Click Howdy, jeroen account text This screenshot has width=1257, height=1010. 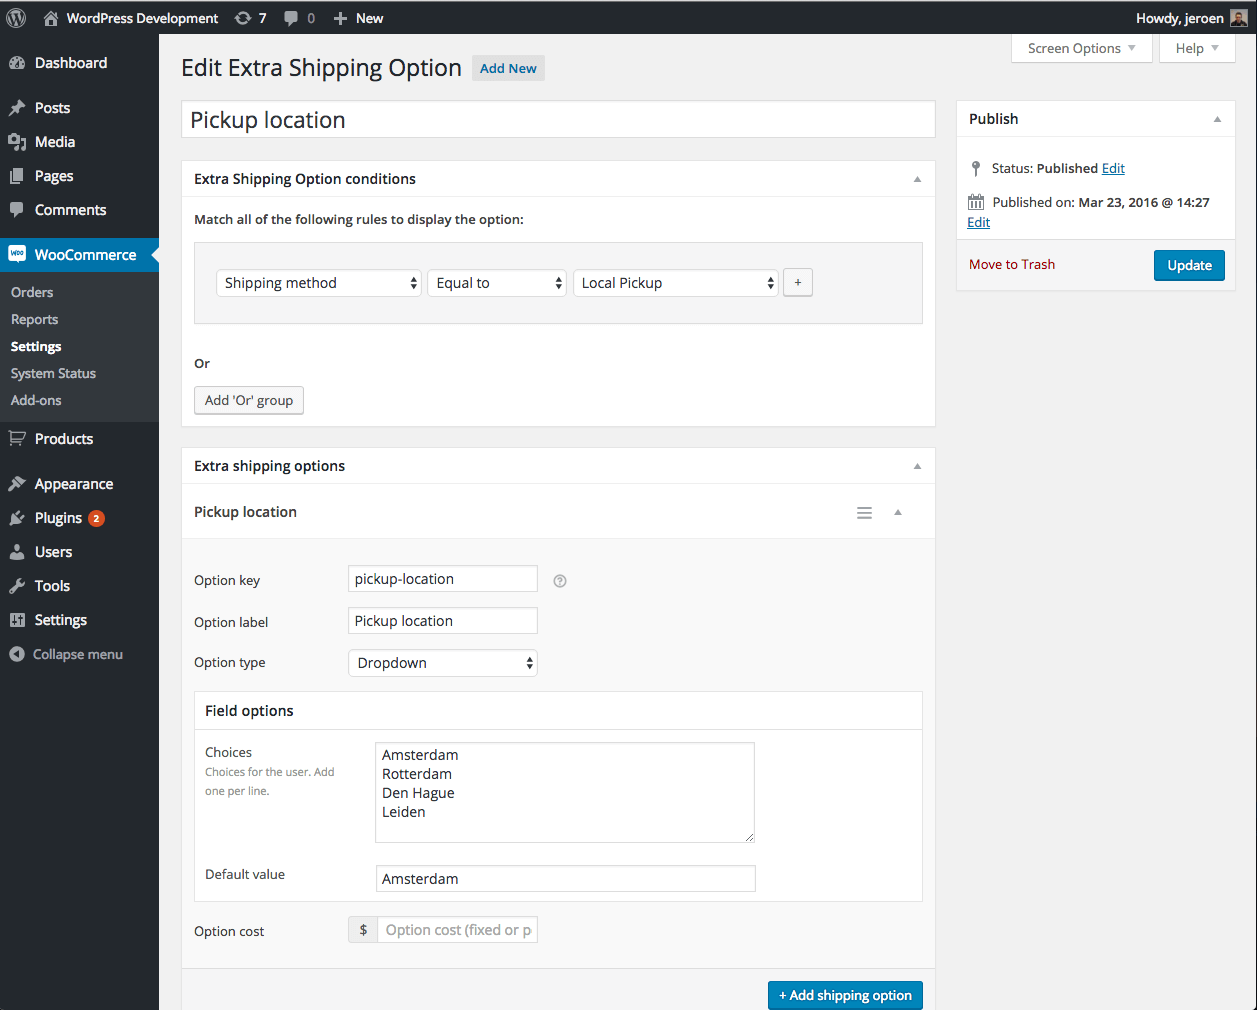[1179, 18]
